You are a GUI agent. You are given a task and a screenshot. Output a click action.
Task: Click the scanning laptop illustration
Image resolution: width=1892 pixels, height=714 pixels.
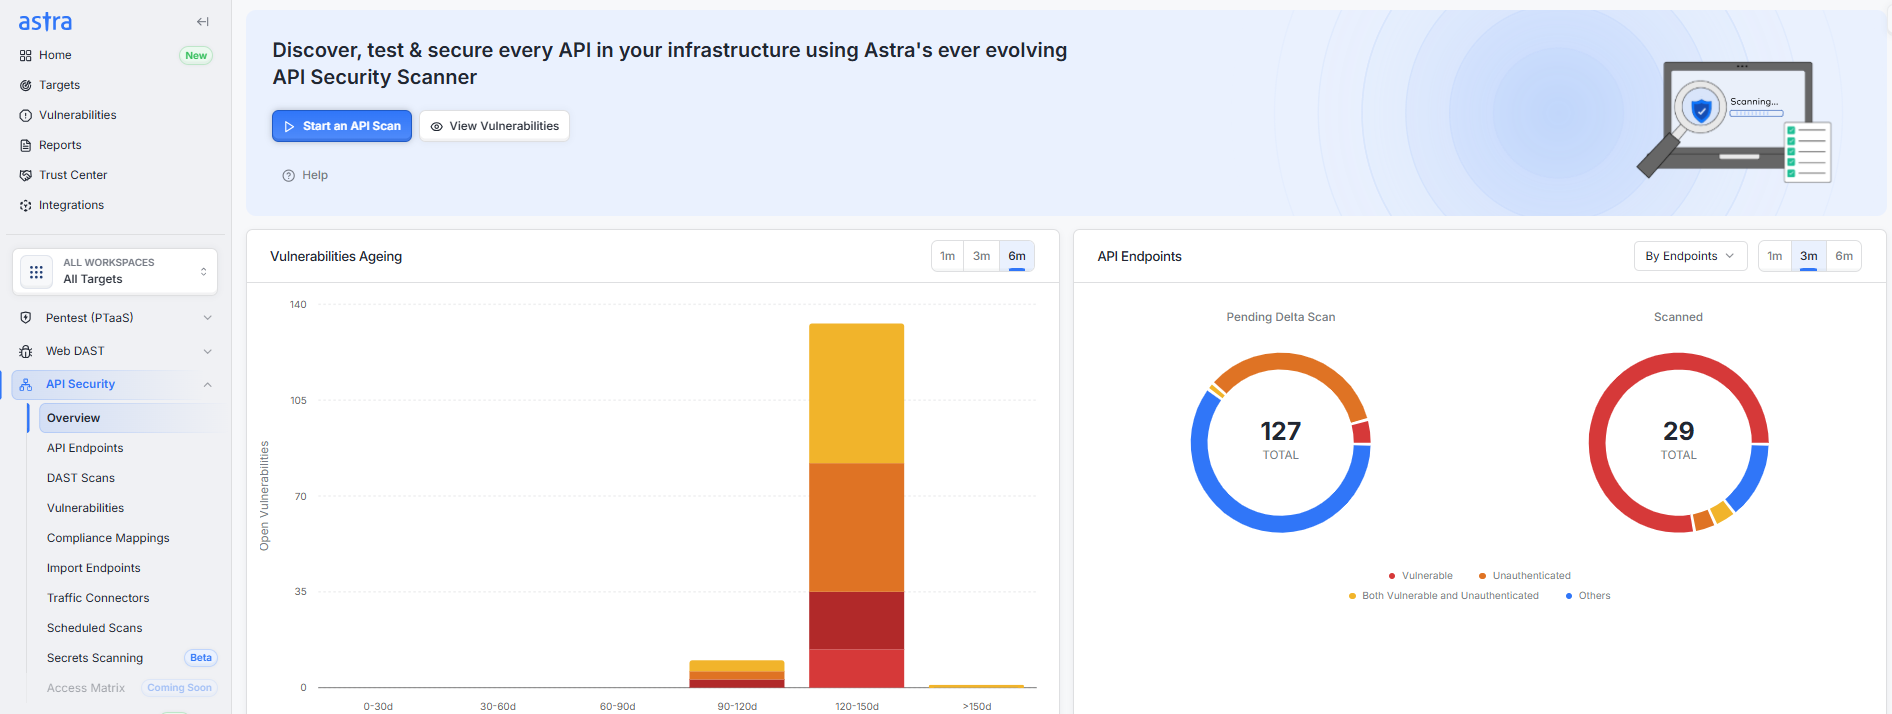pos(1735,122)
